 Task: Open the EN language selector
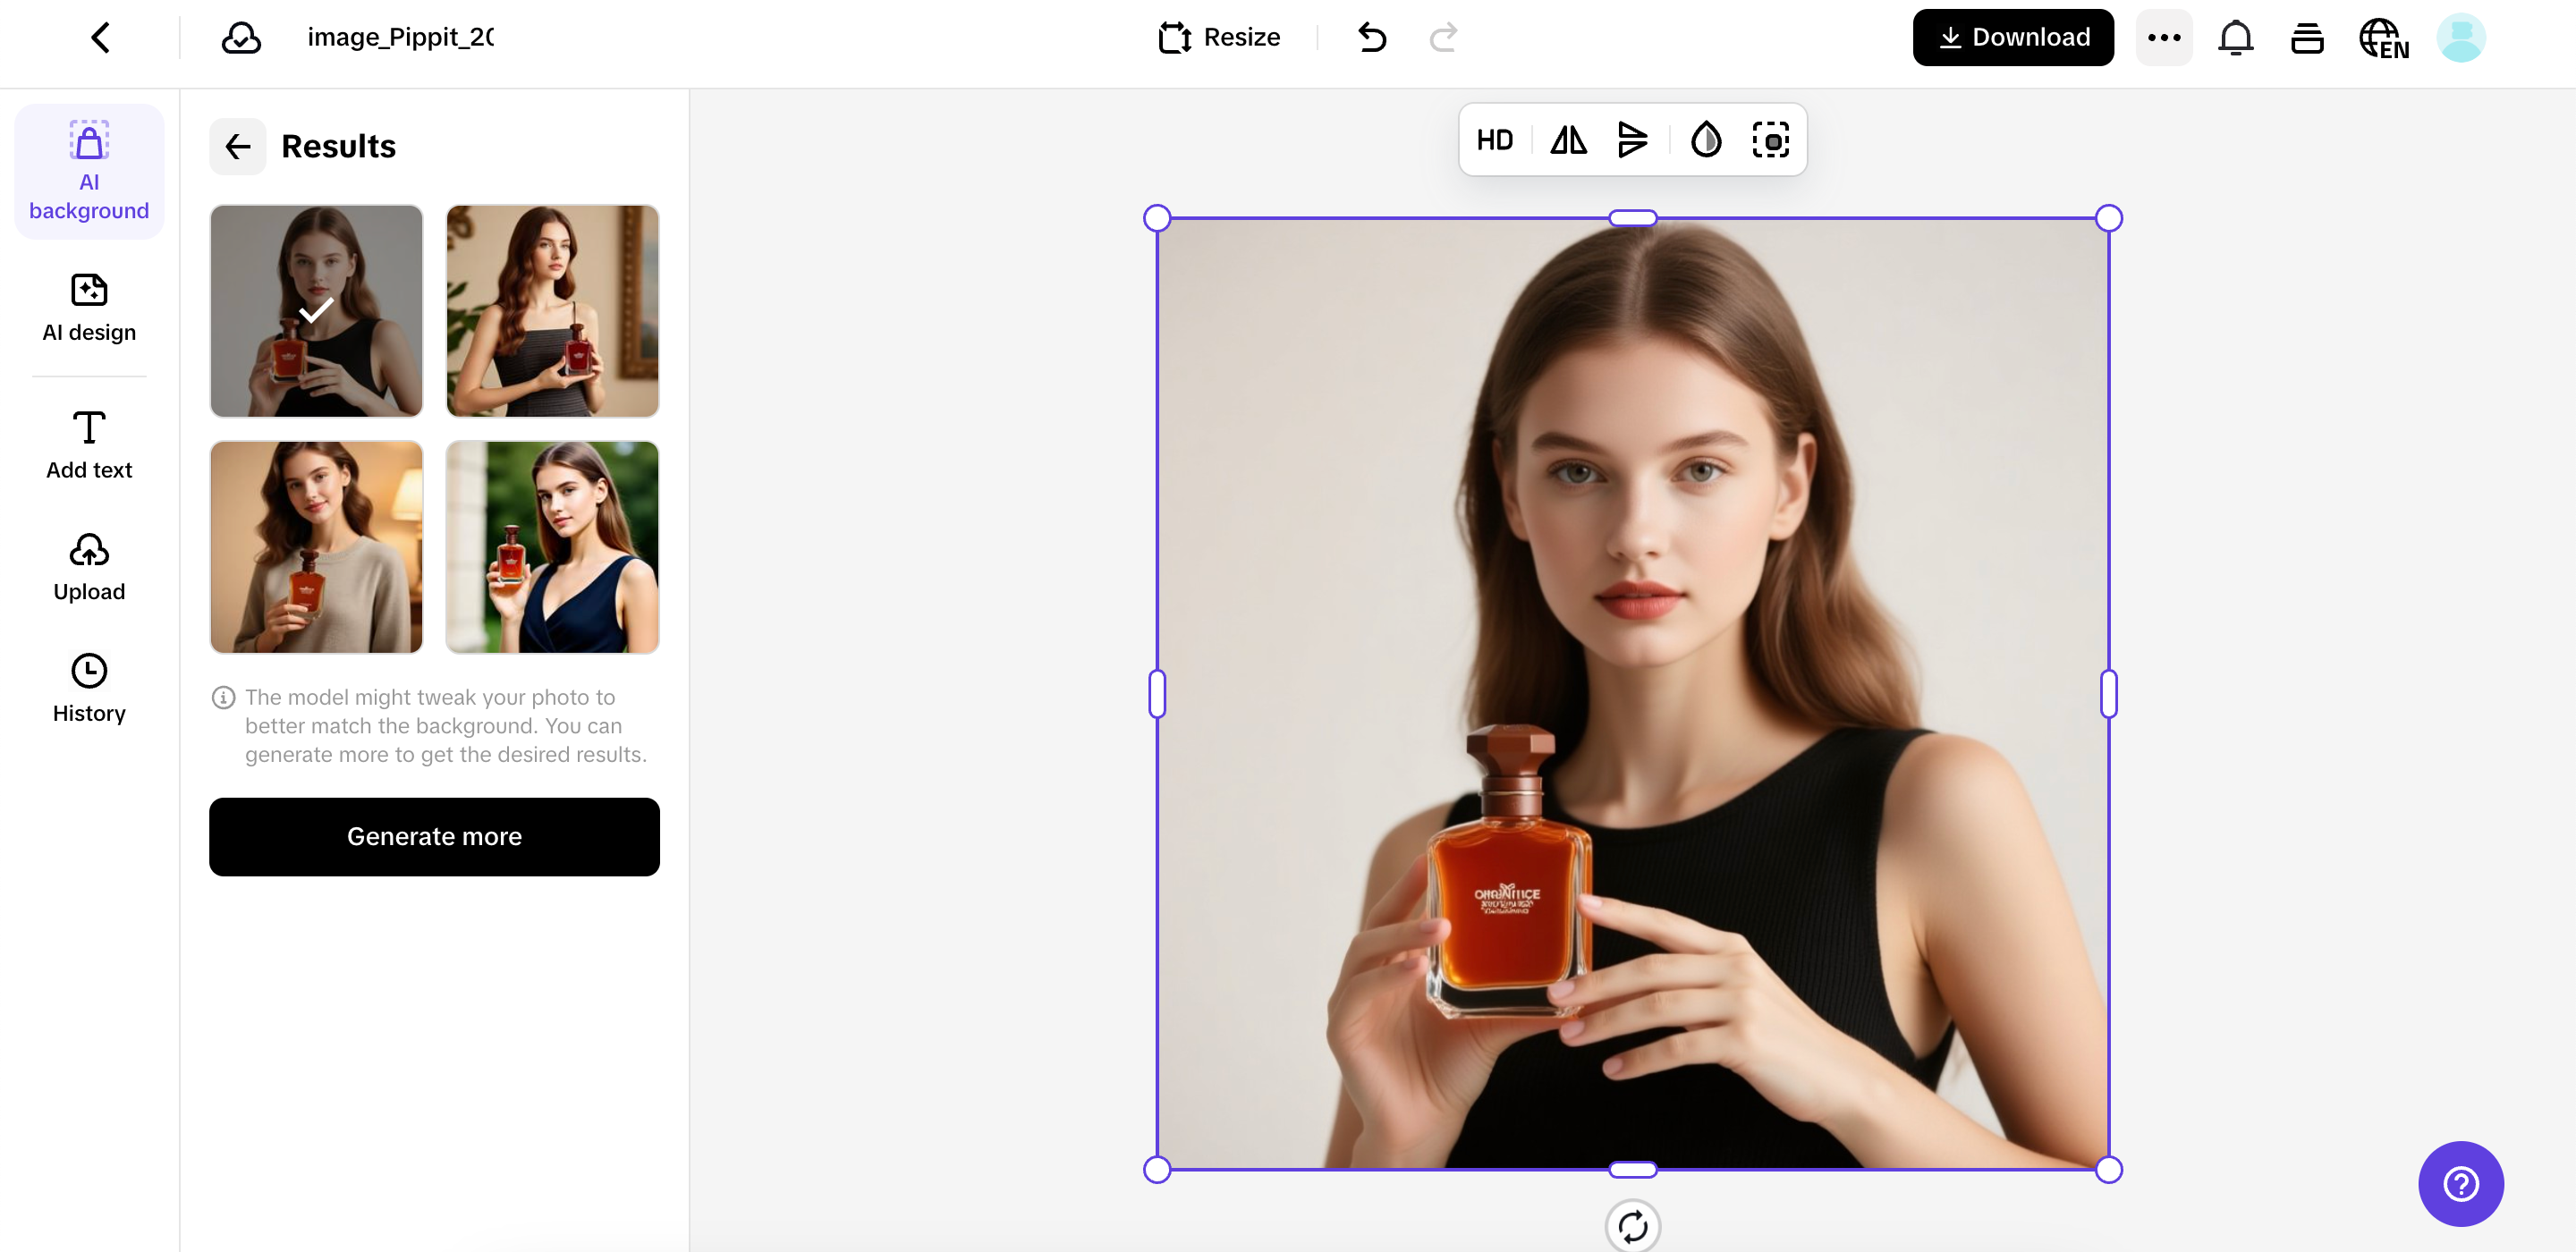tap(2384, 37)
